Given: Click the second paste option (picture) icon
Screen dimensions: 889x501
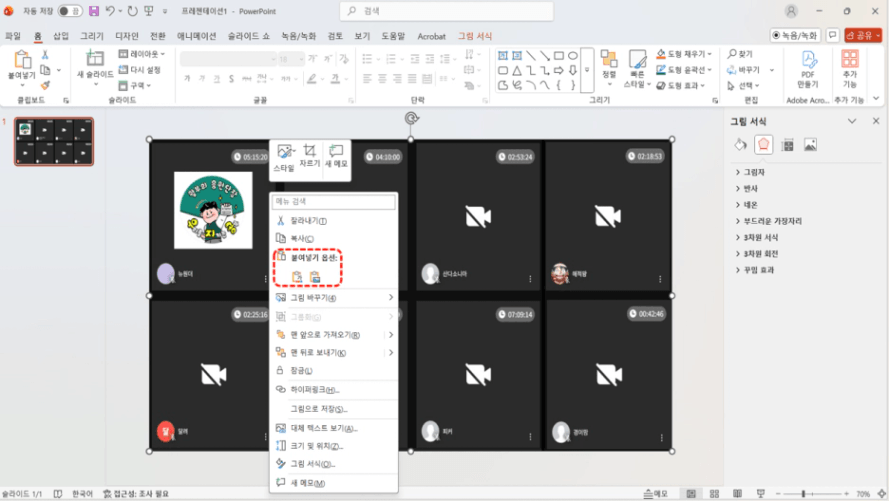Looking at the screenshot, I should tap(315, 277).
